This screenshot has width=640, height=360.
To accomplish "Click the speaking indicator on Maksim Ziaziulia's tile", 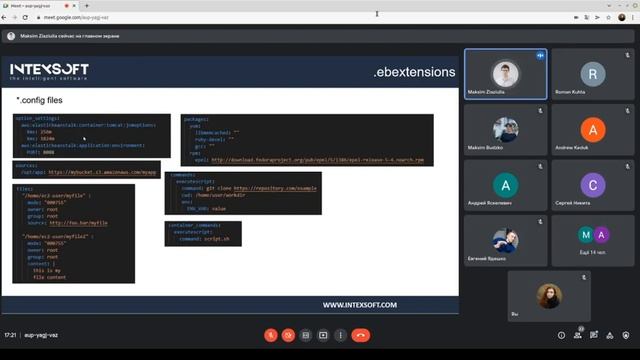I will [x=540, y=56].
